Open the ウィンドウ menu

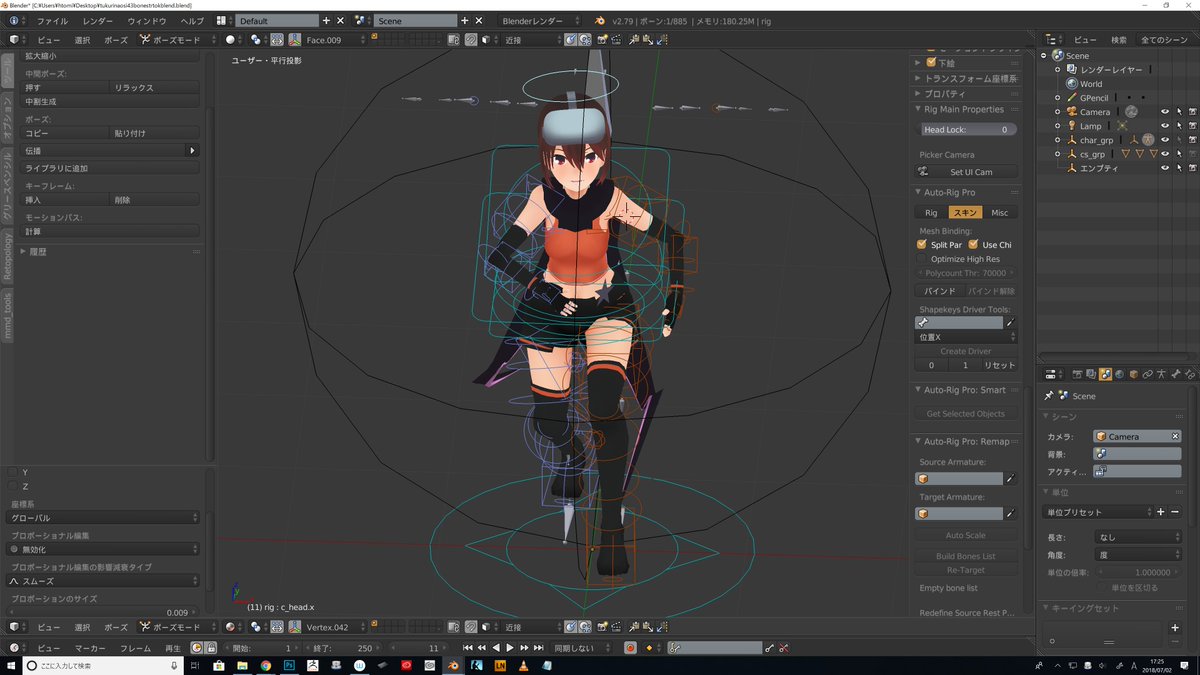147,20
